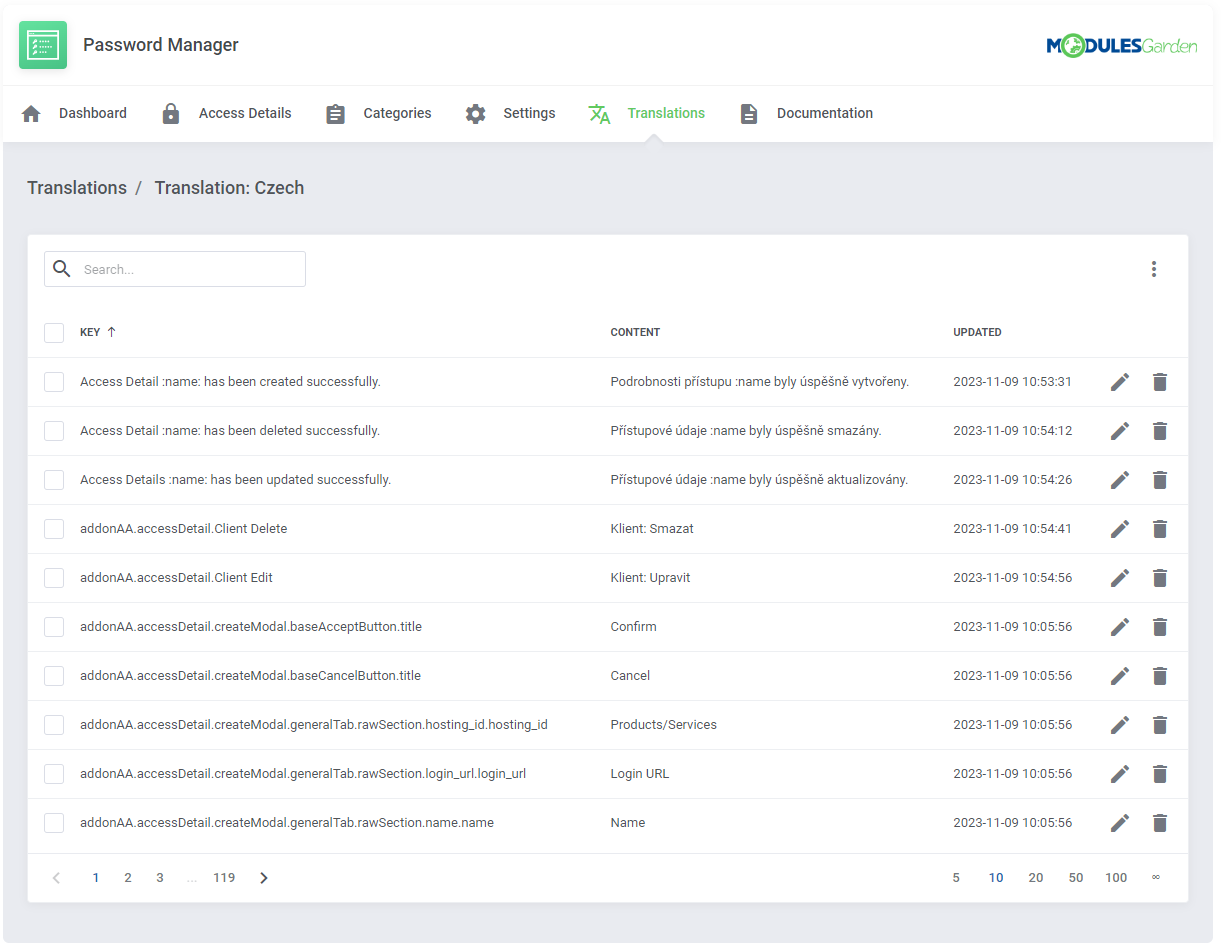This screenshot has height=946, width=1221.
Task: Click the UPDATED column header
Action: pyautogui.click(x=977, y=332)
